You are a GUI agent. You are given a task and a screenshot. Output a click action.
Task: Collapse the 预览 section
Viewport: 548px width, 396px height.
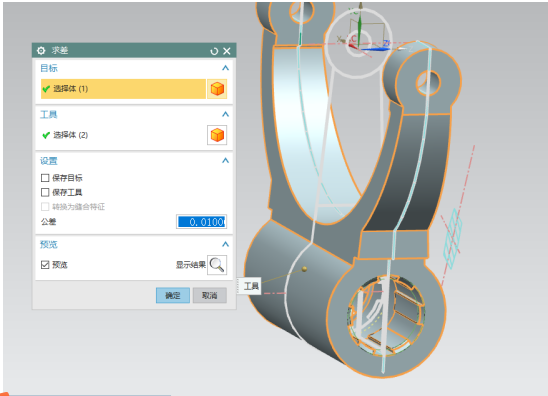[225, 244]
